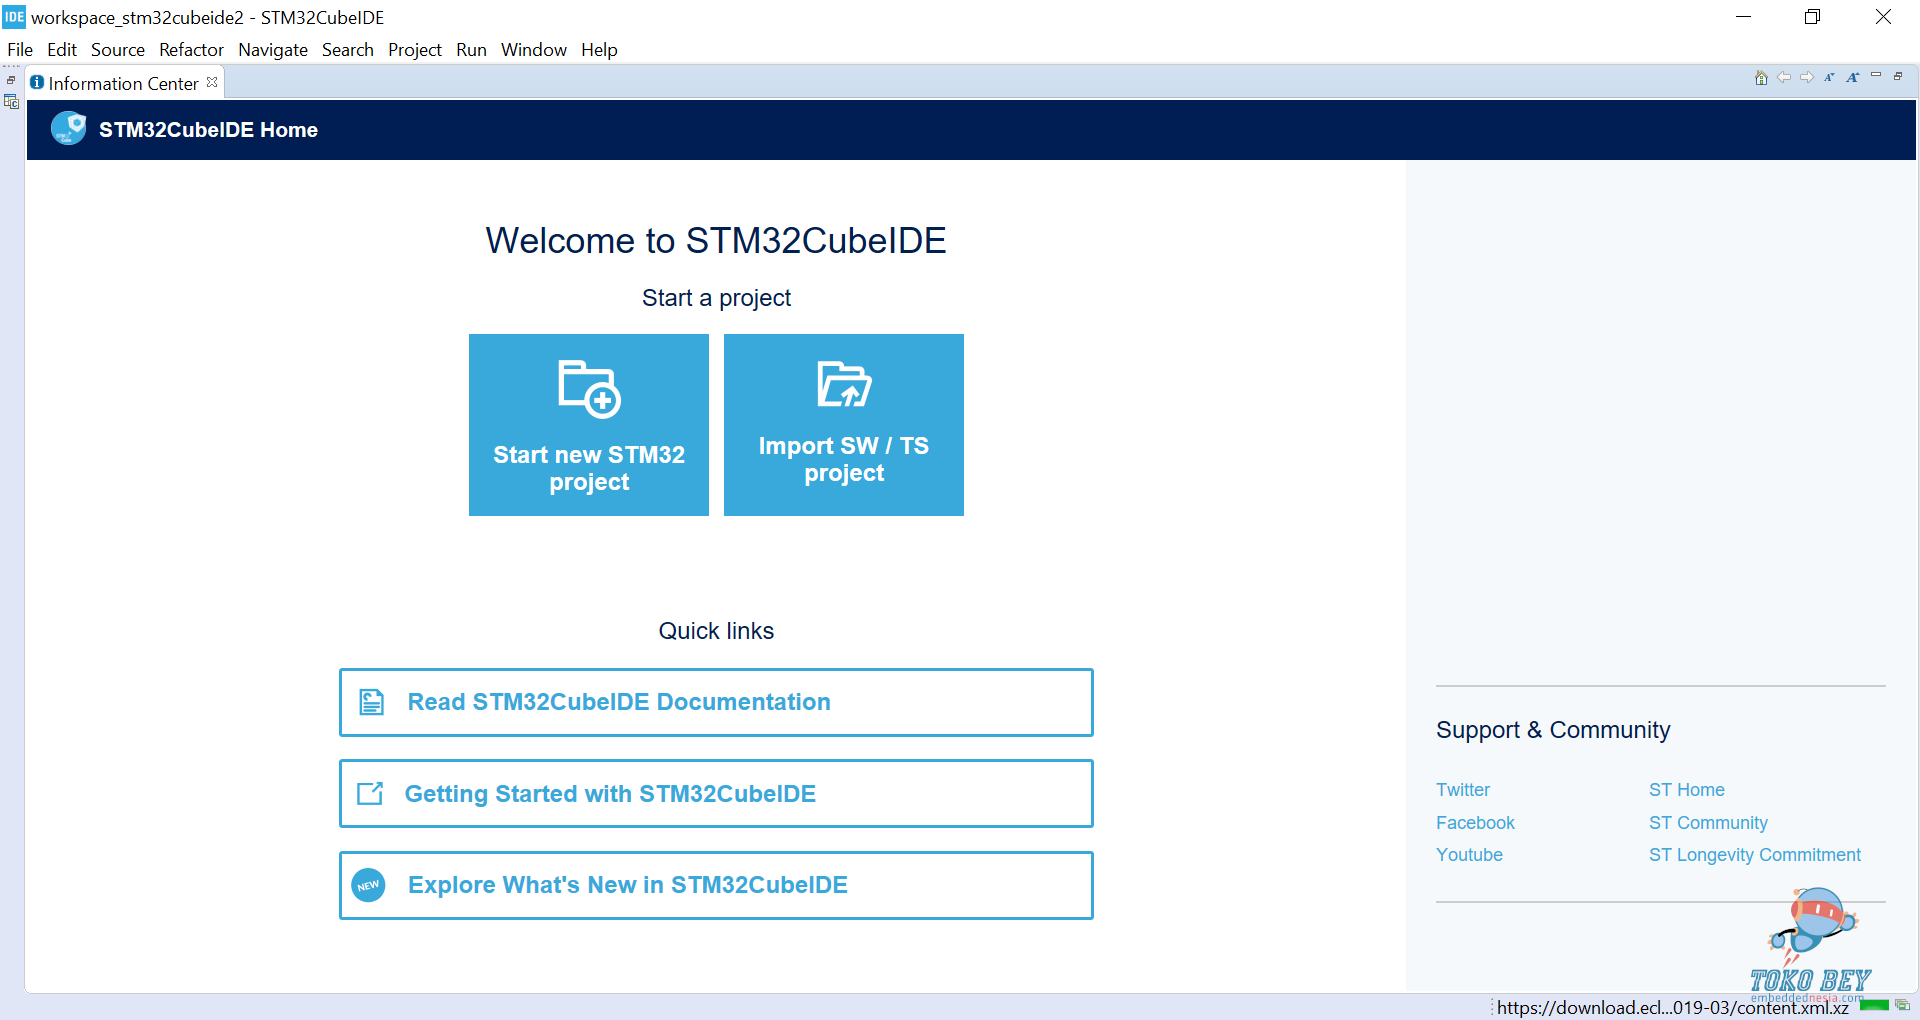Screen dimensions: 1920x1020
Task: Click the forward navigation arrow icon
Action: [x=1807, y=78]
